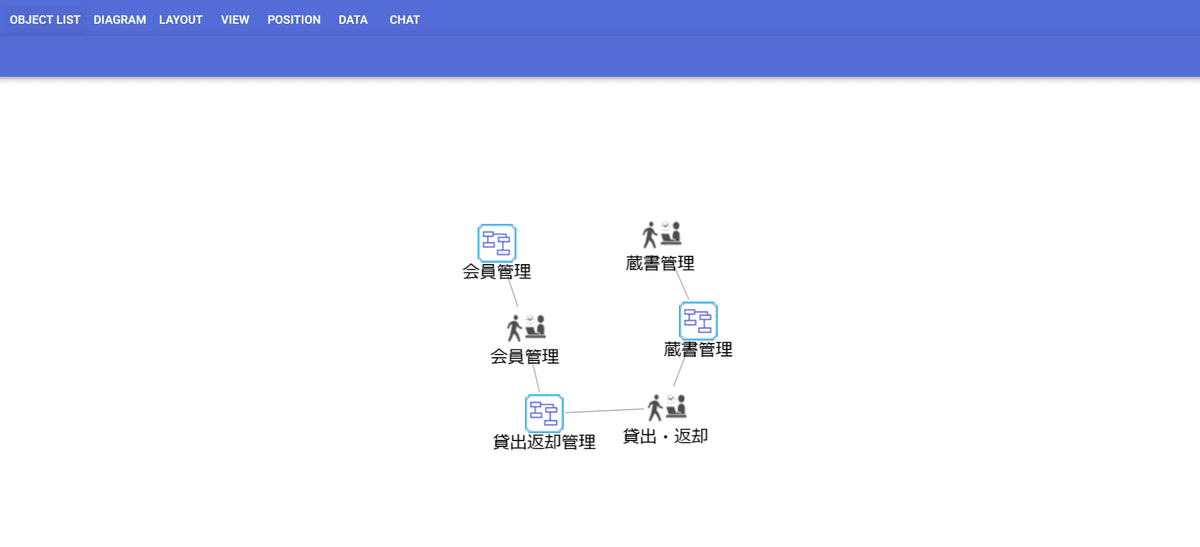Click the 会員管理 label under the person icon
Viewport: 1200px width, 547px height.
tap(525, 356)
